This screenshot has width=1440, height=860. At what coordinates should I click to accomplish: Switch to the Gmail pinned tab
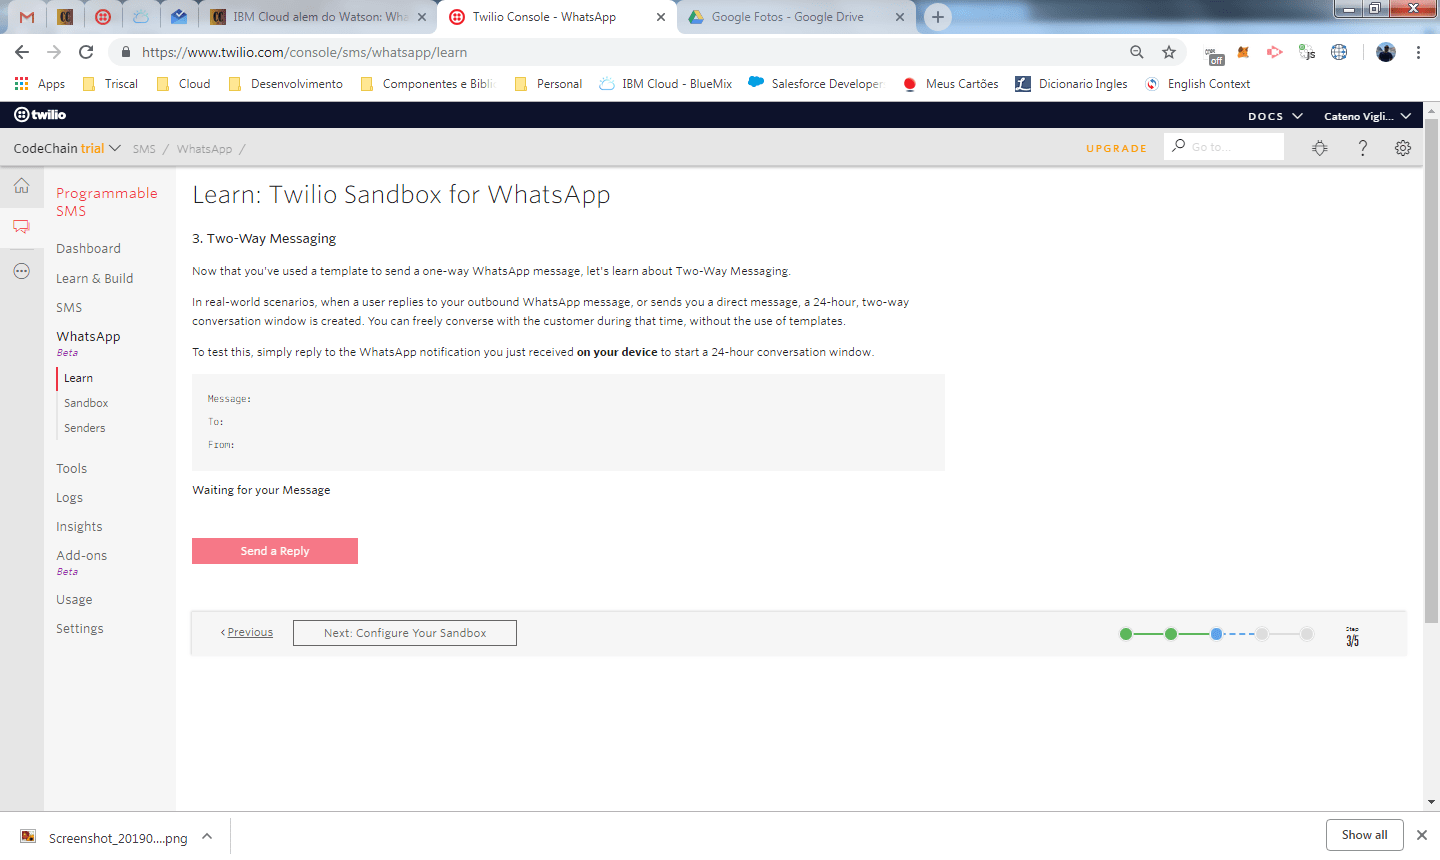tap(27, 17)
